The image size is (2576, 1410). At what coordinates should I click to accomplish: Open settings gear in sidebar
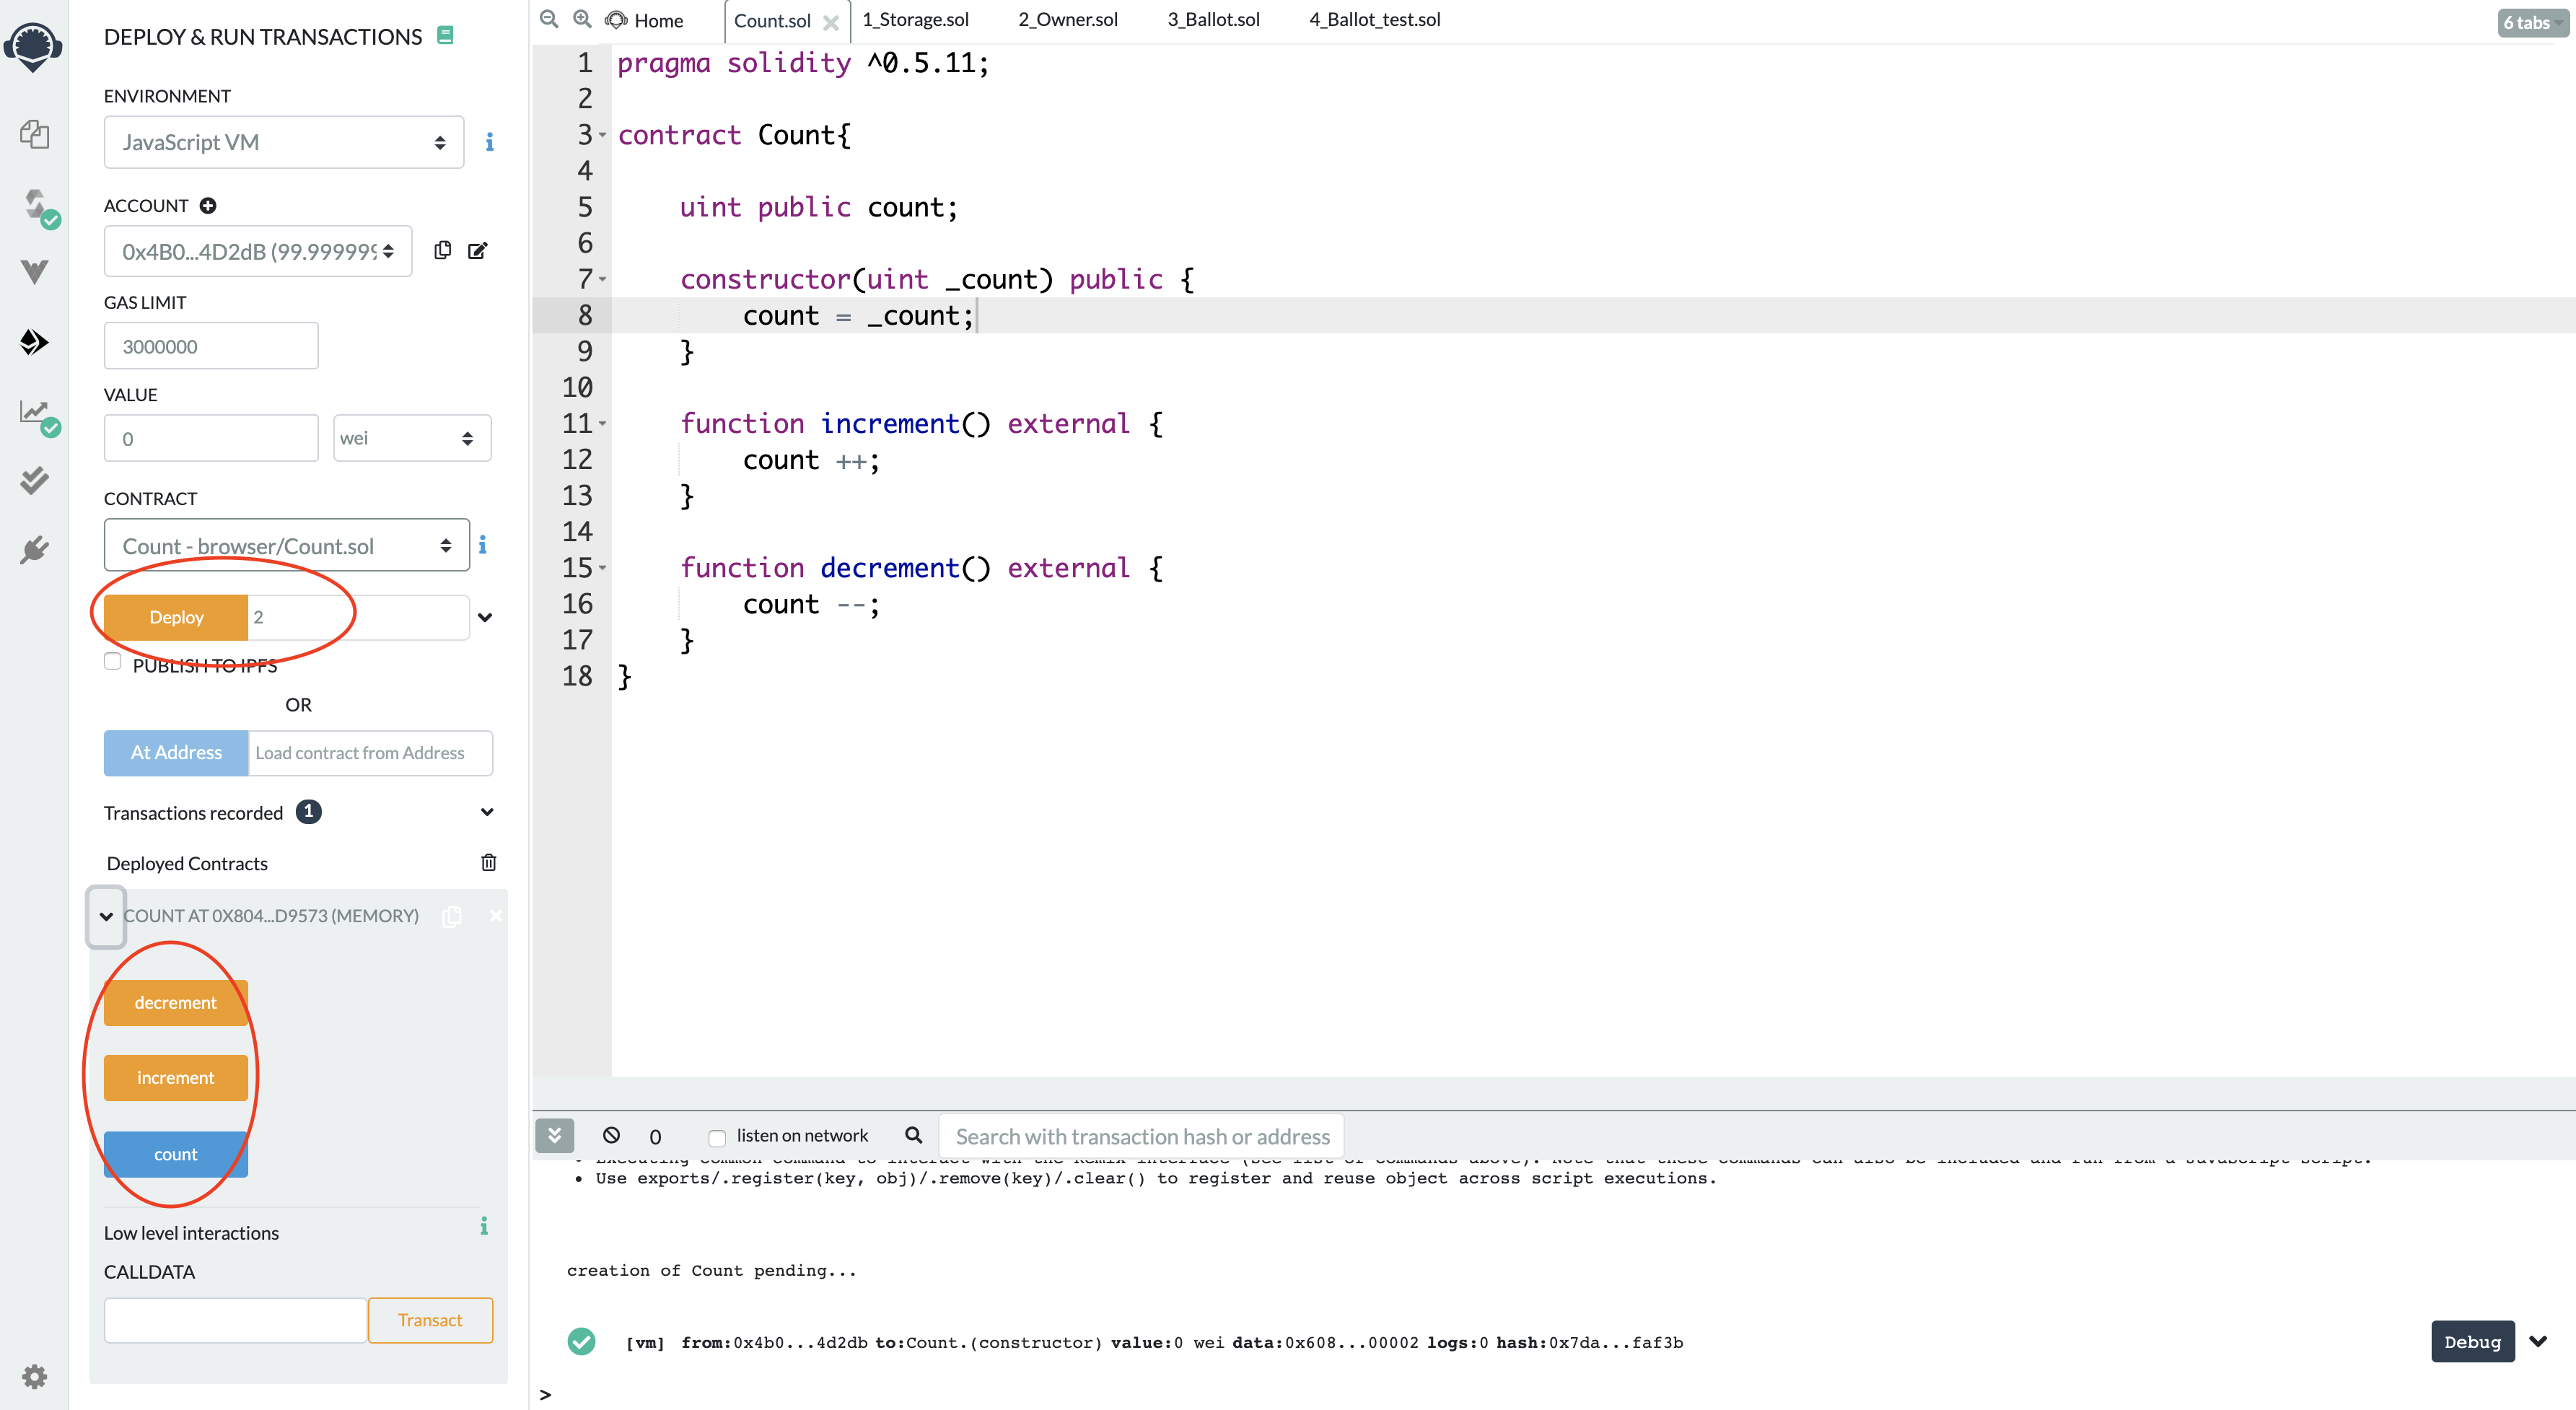tap(34, 1376)
